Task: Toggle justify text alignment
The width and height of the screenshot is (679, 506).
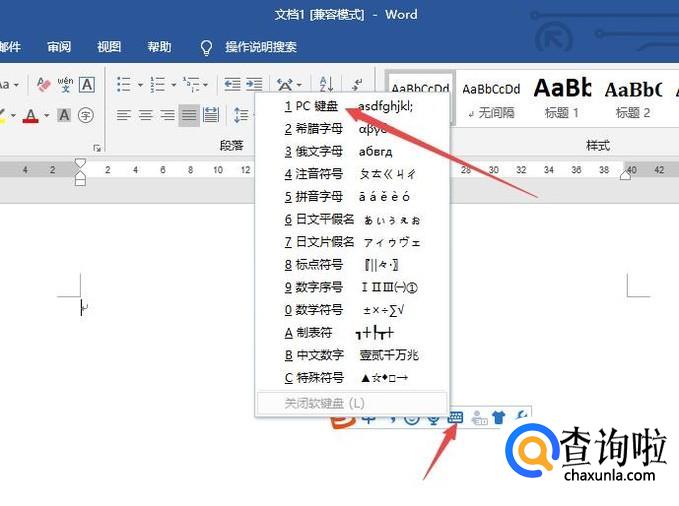Action: [188, 115]
